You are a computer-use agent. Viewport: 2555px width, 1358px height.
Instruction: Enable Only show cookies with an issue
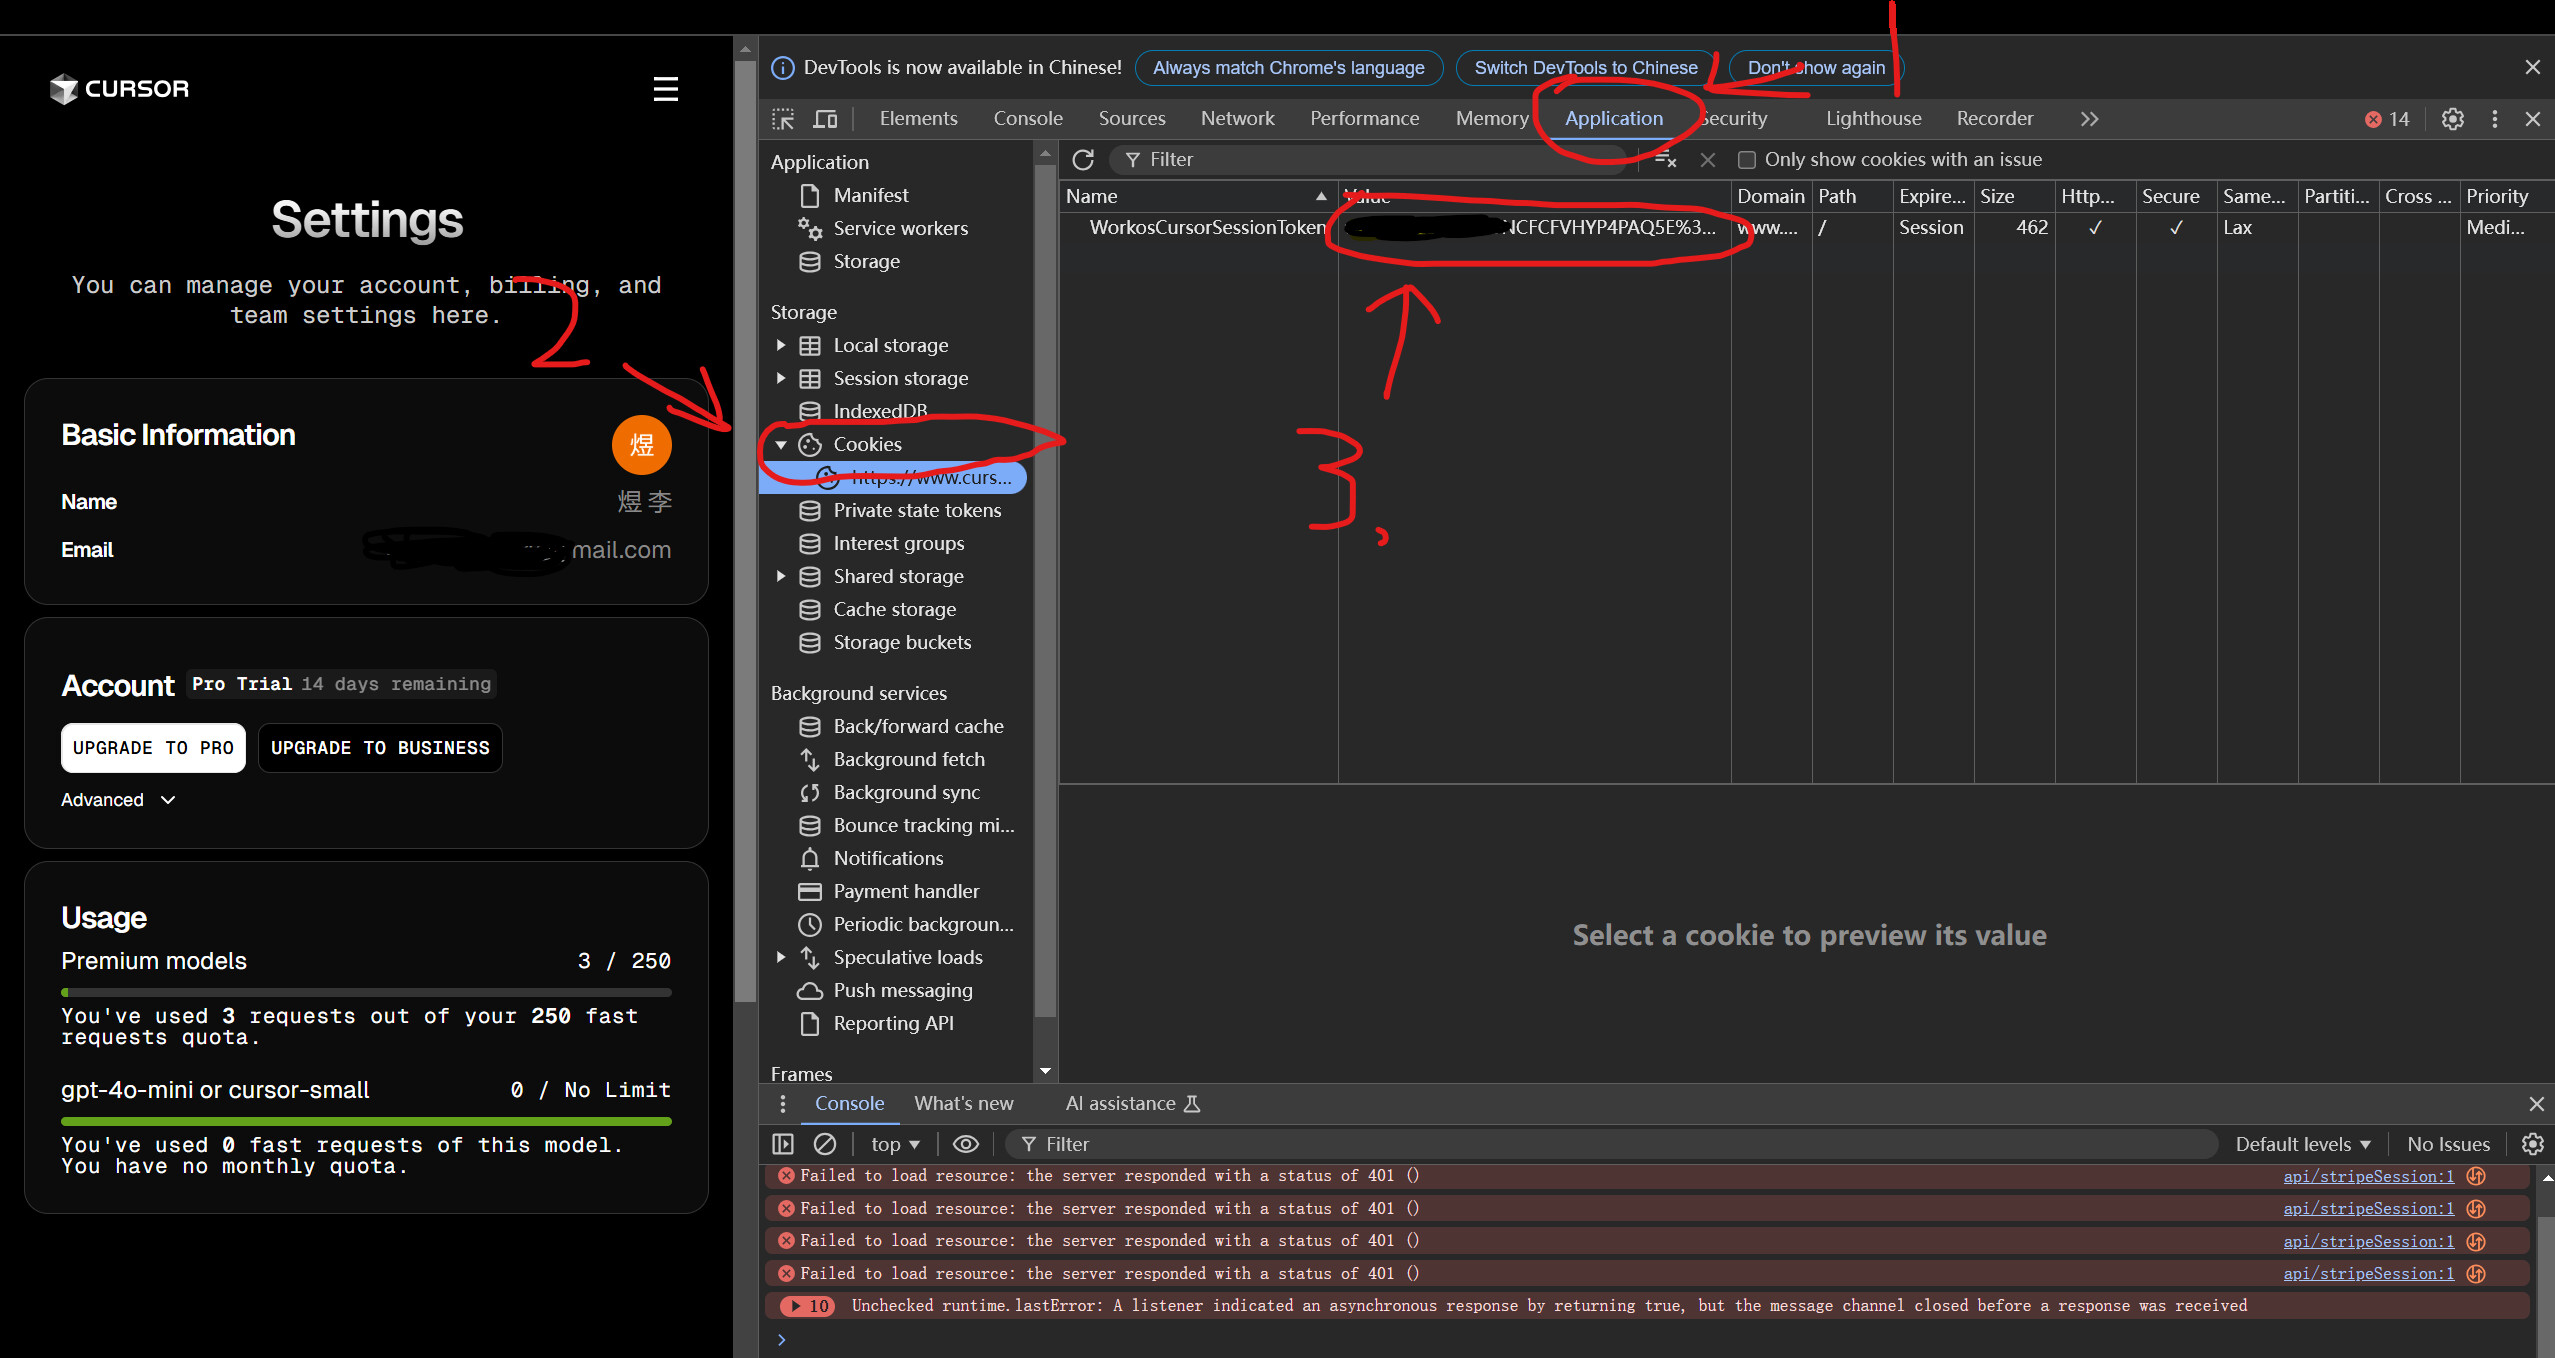point(1747,160)
